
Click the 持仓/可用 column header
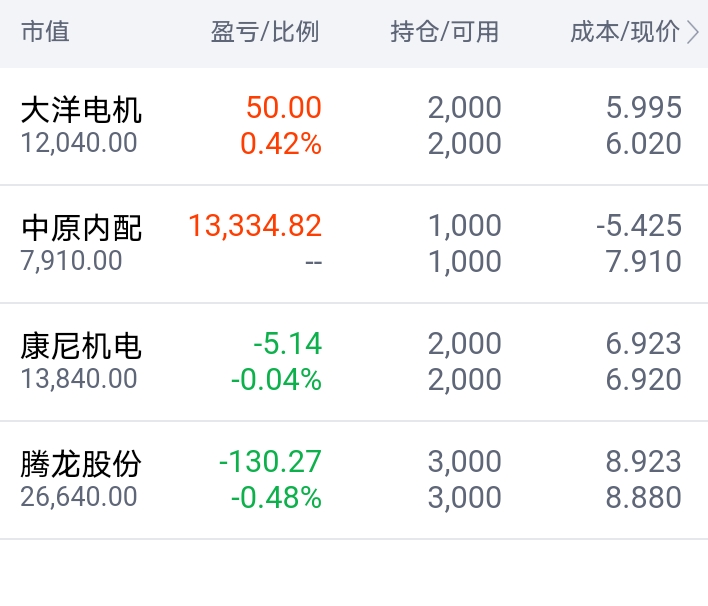[444, 32]
